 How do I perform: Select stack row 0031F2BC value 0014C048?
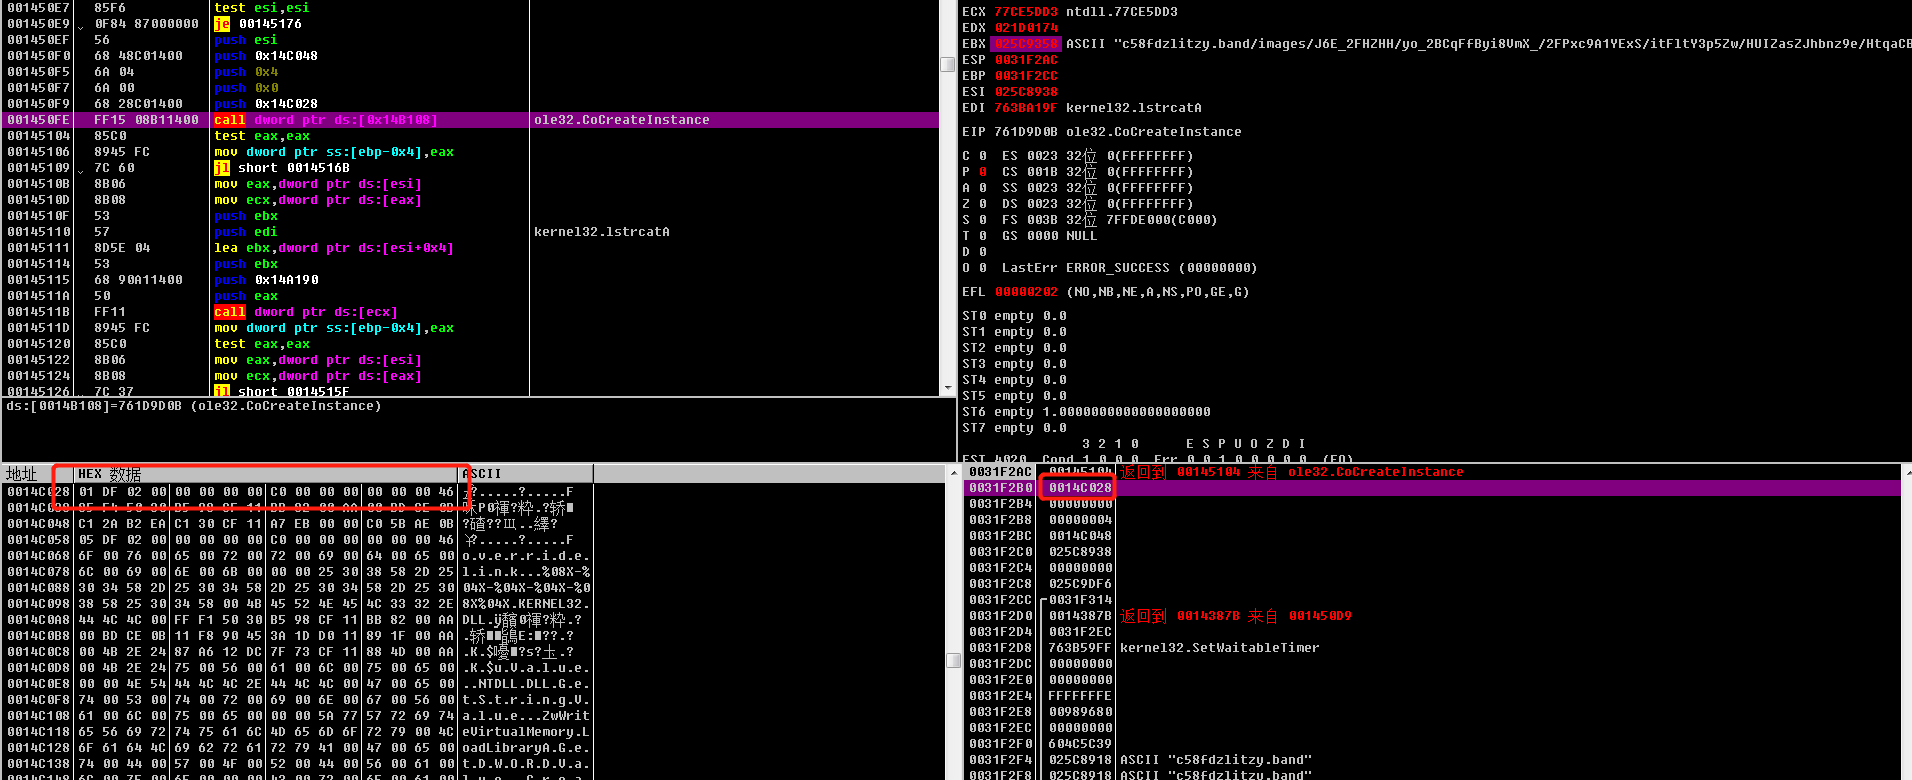(x=1432, y=536)
